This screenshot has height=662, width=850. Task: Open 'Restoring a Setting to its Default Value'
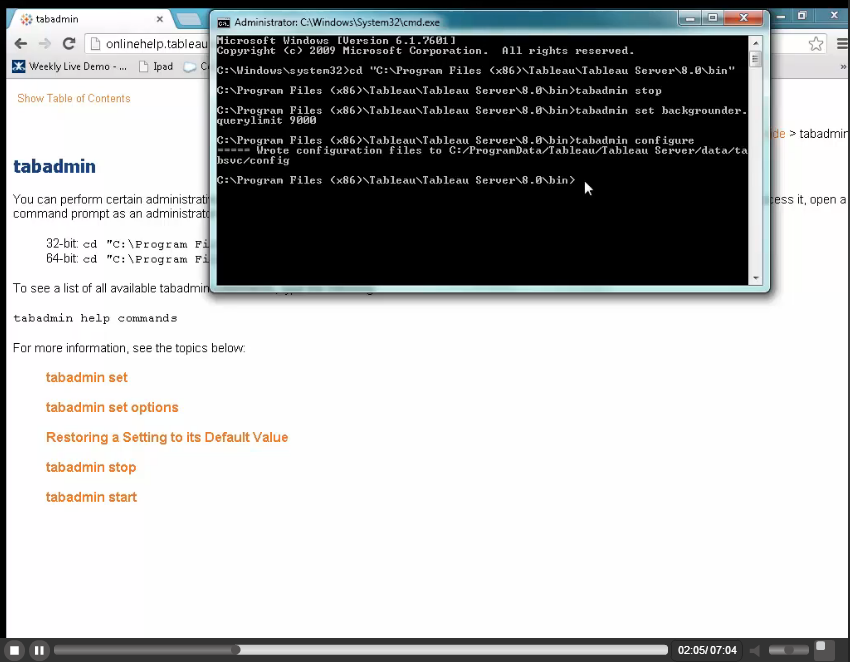[x=167, y=437]
